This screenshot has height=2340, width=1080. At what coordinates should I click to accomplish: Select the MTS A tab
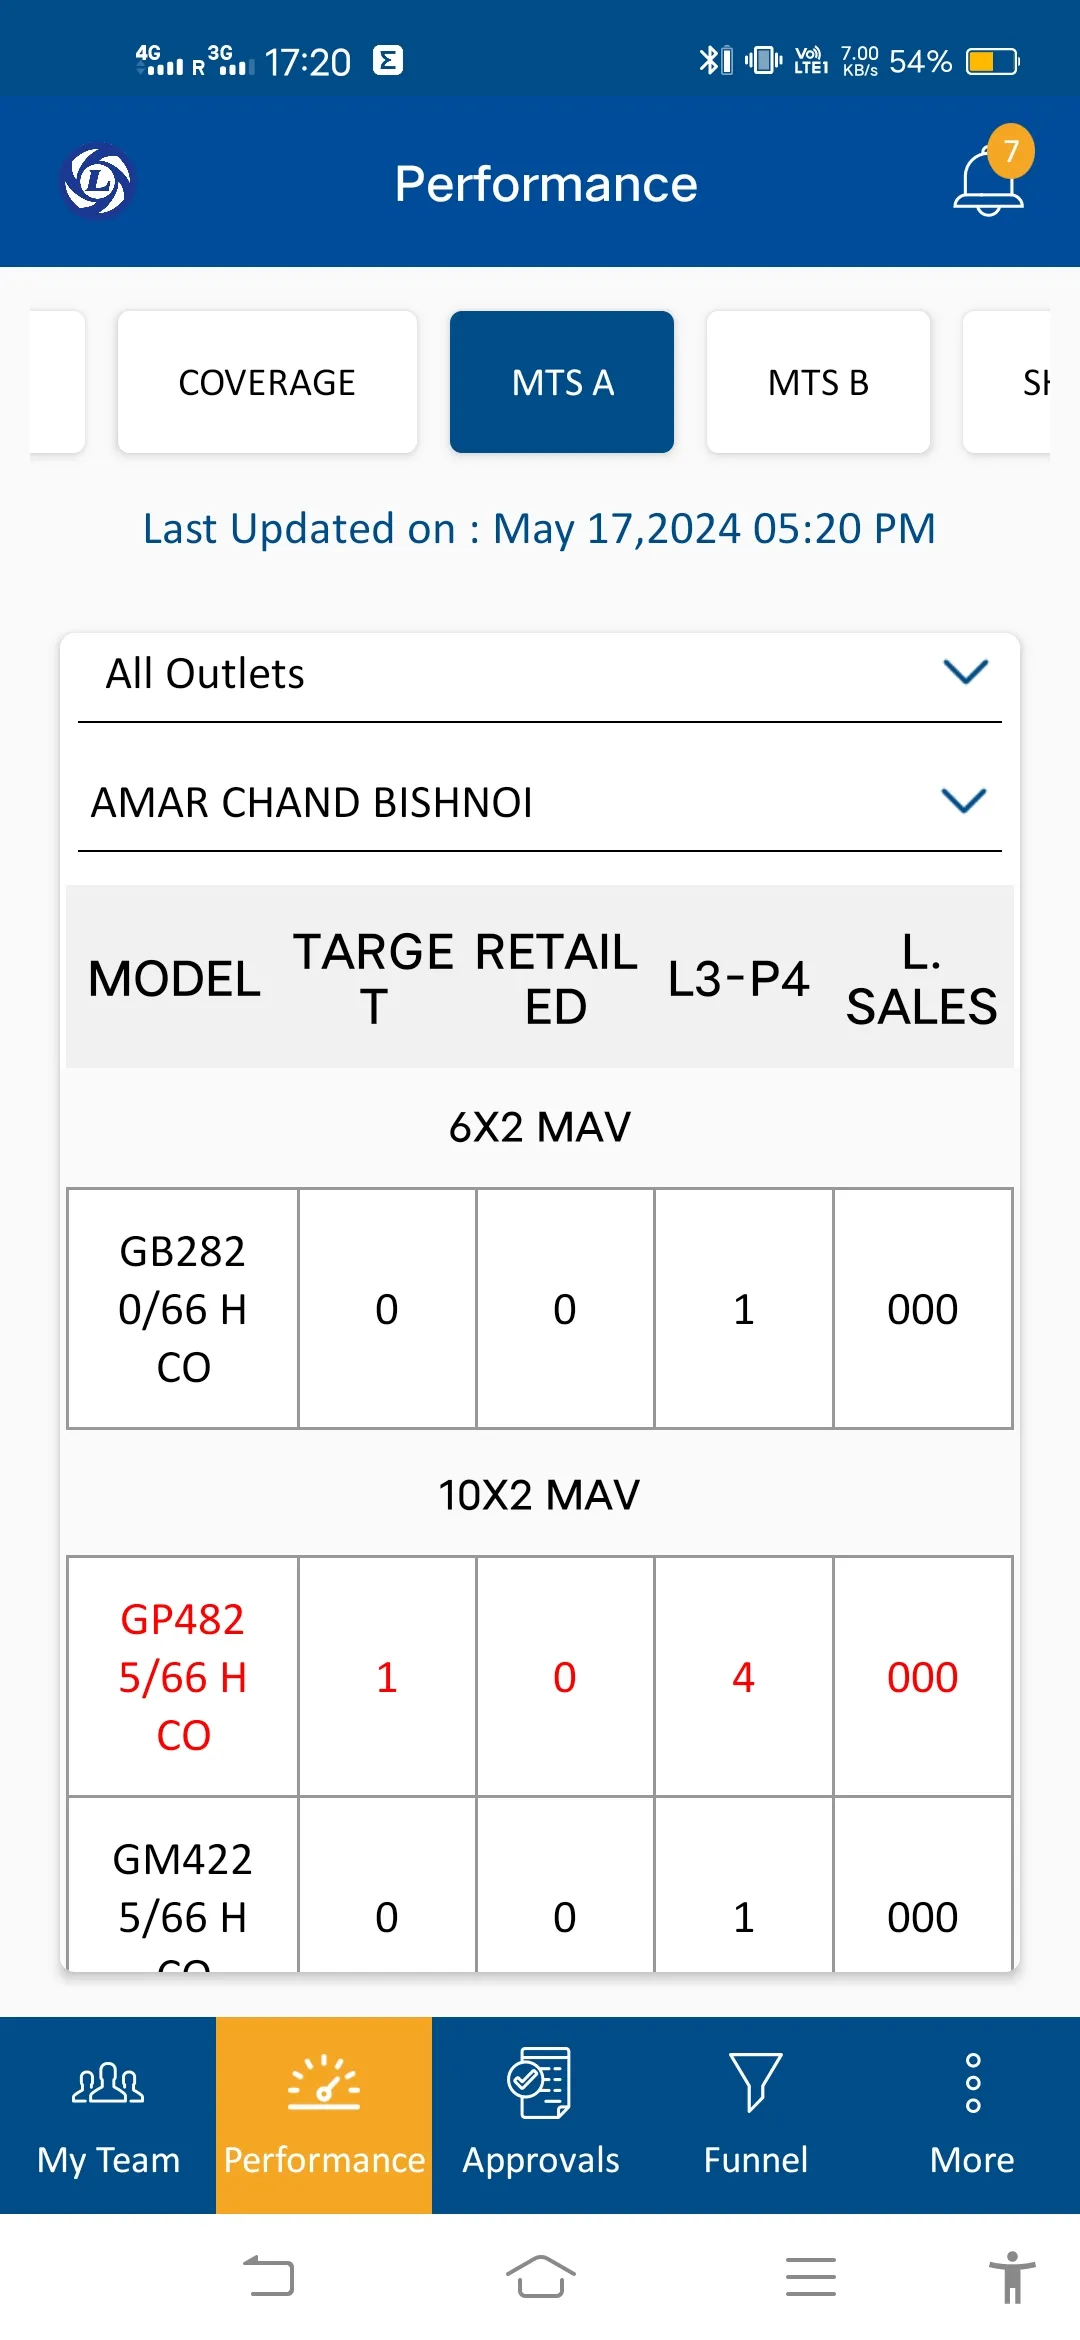tap(562, 382)
